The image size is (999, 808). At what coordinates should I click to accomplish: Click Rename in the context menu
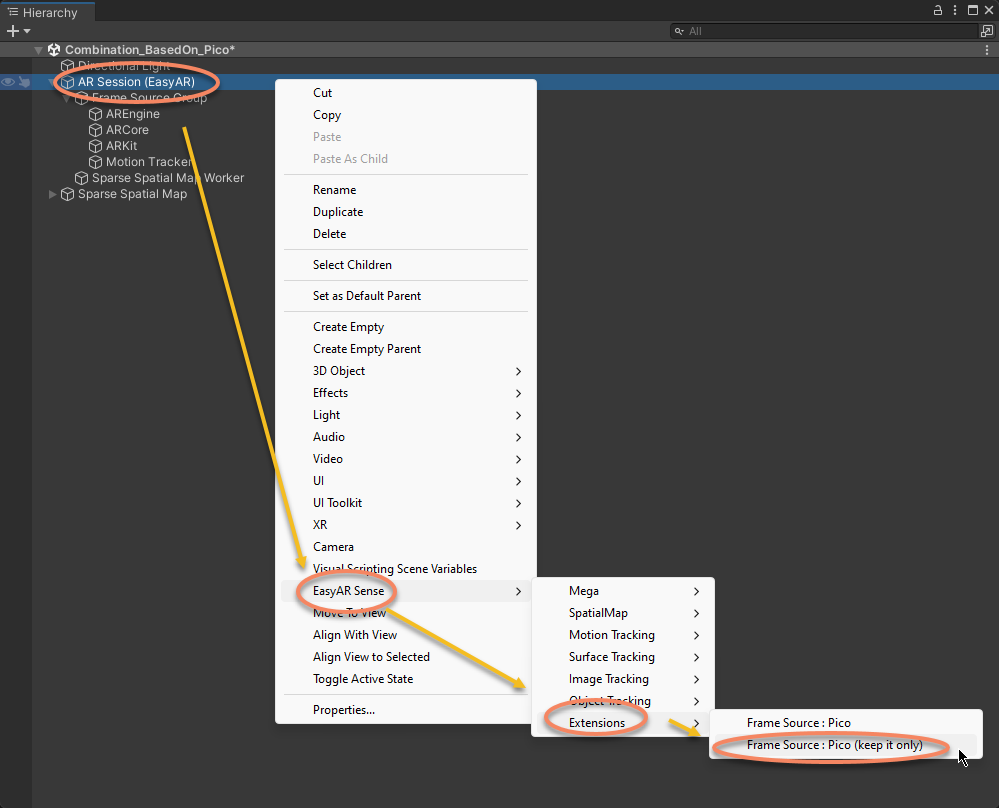(x=333, y=189)
